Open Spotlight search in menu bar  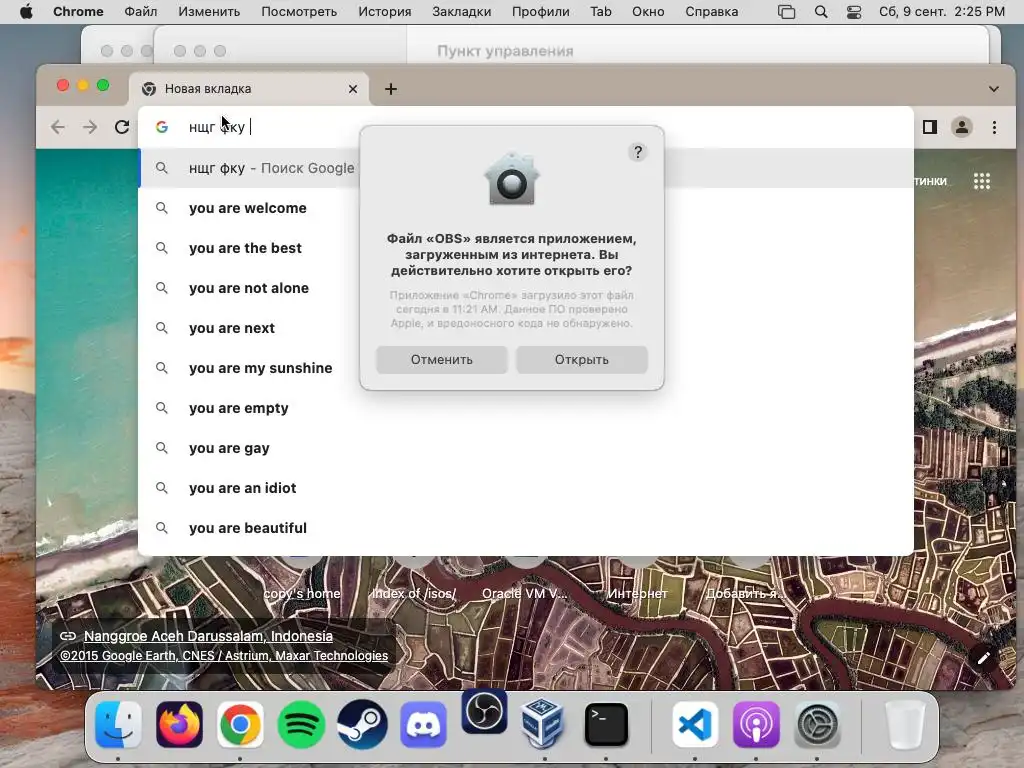(x=821, y=12)
